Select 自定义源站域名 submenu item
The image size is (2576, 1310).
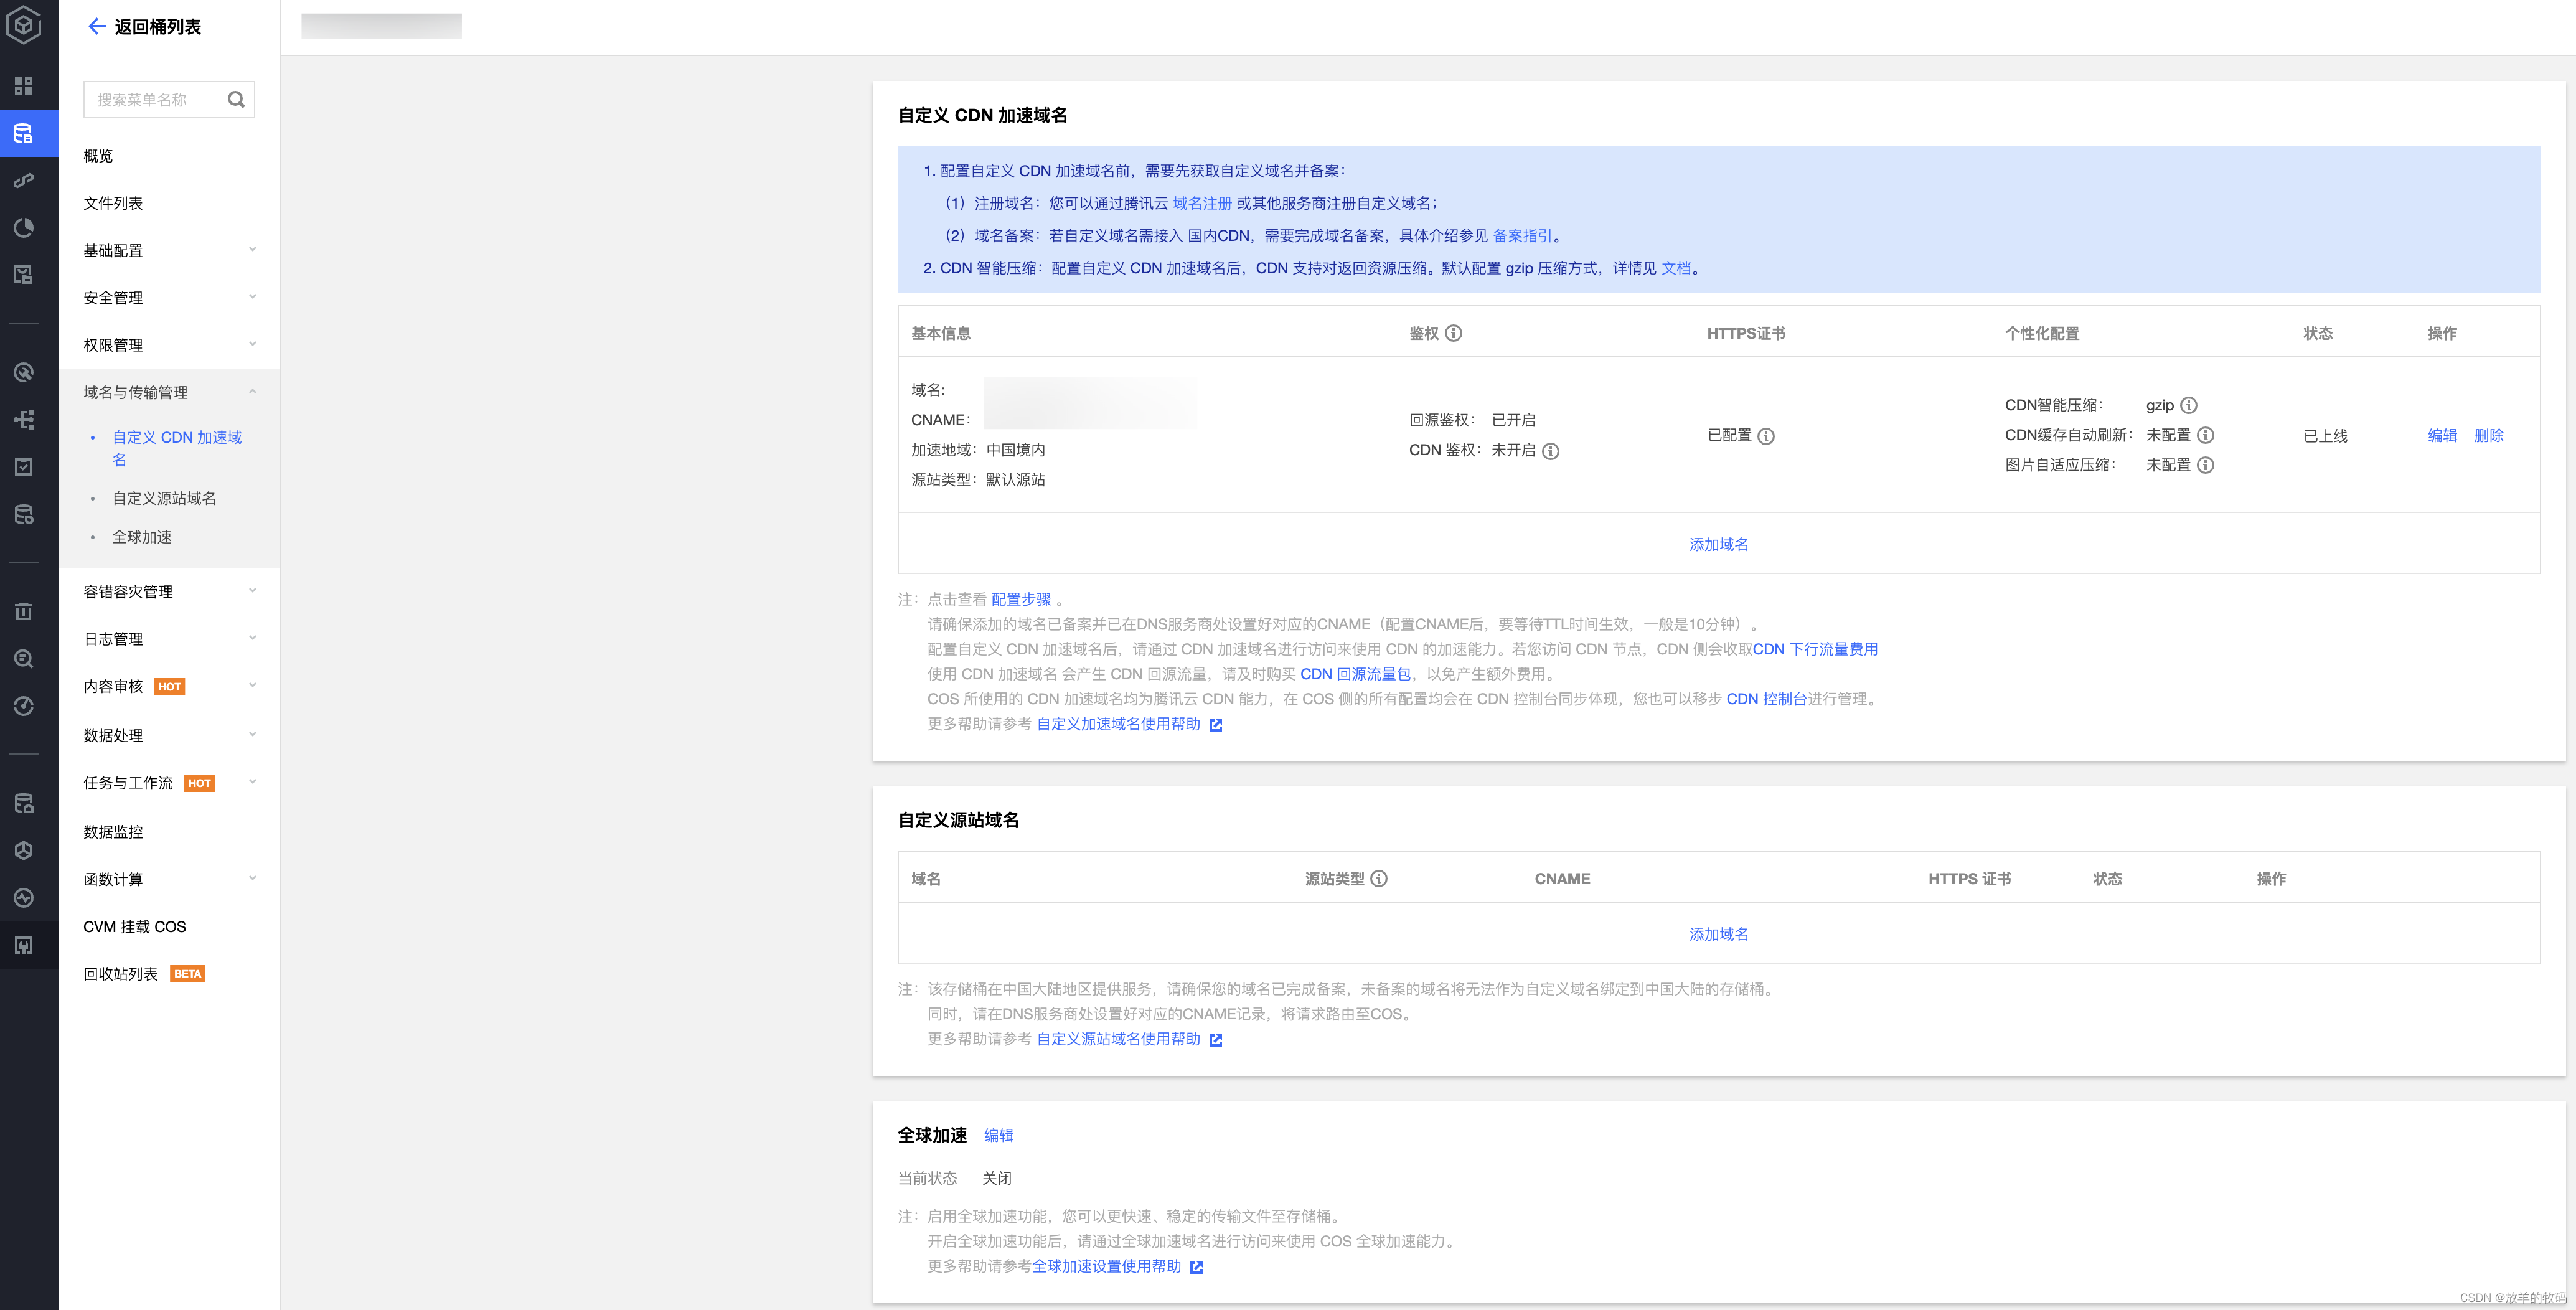tap(164, 498)
